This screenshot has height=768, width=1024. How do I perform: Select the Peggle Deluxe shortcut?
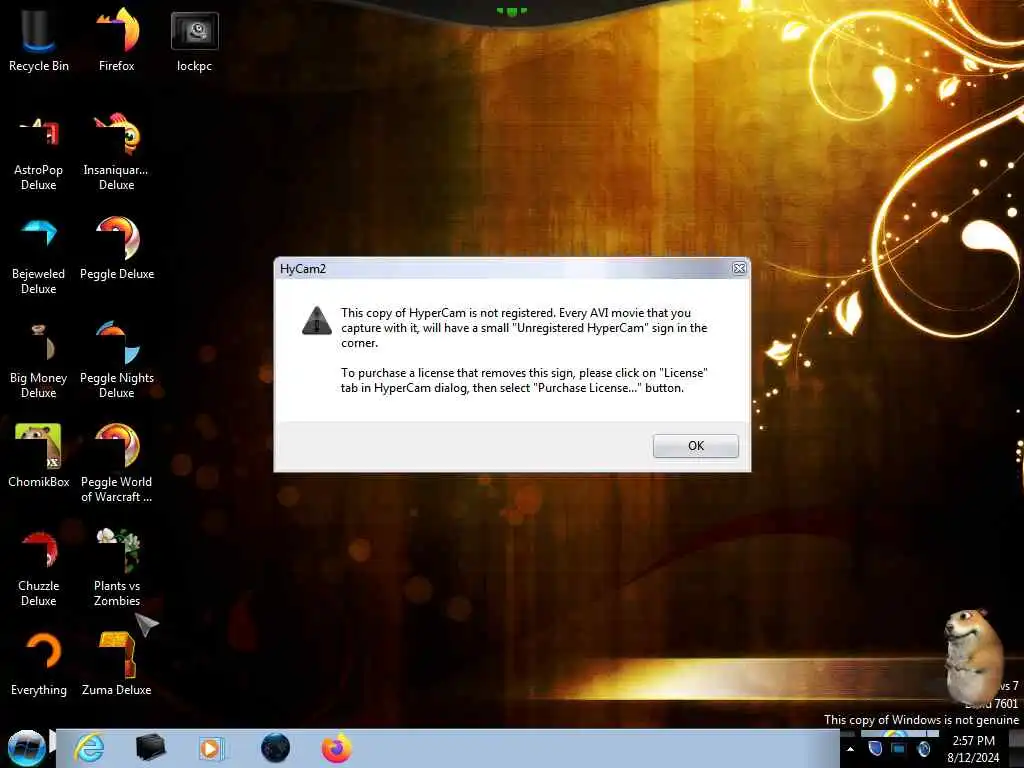117,249
